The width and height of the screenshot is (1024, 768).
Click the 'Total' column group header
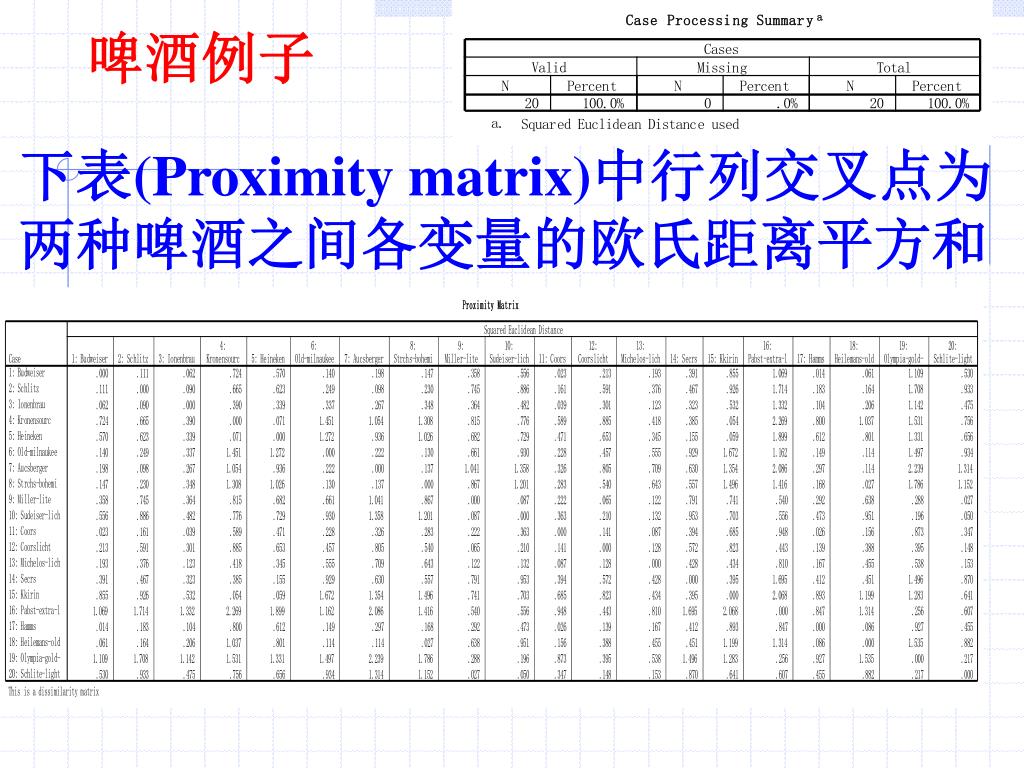(x=893, y=67)
